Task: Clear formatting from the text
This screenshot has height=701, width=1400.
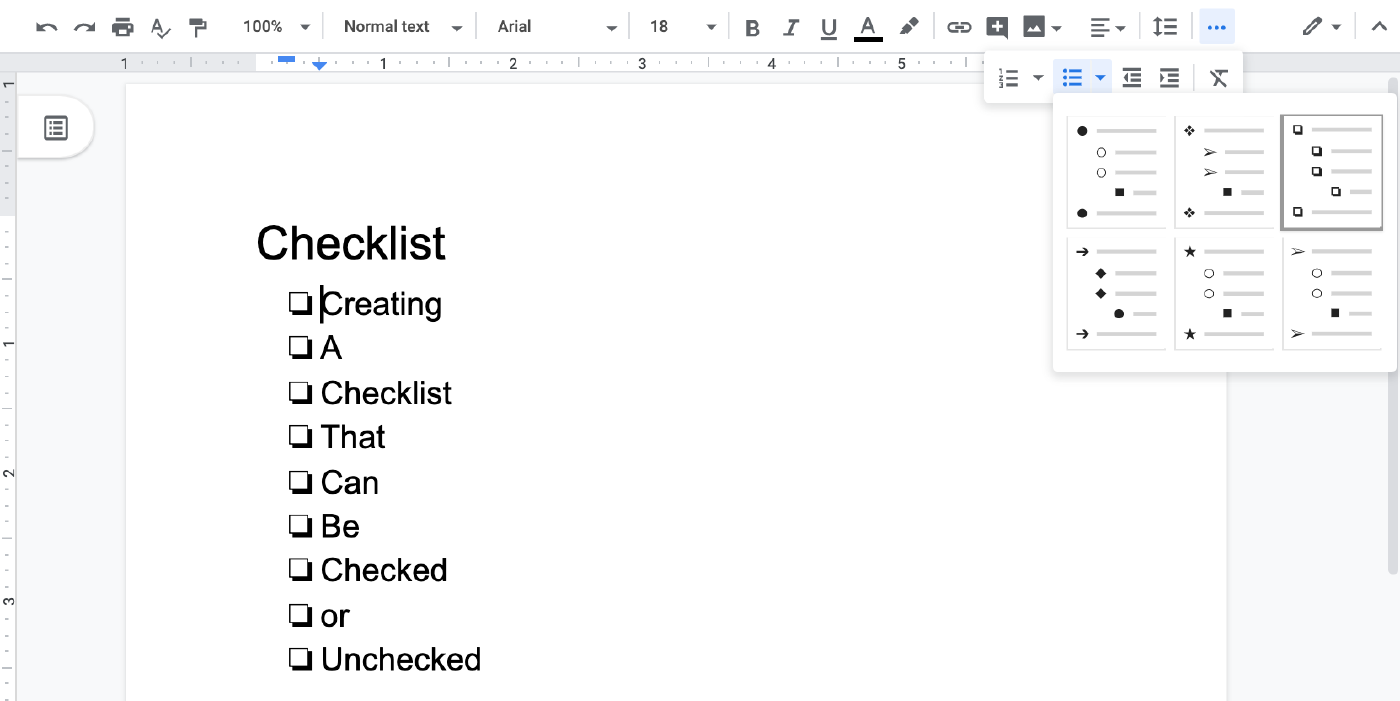Action: pos(1219,77)
